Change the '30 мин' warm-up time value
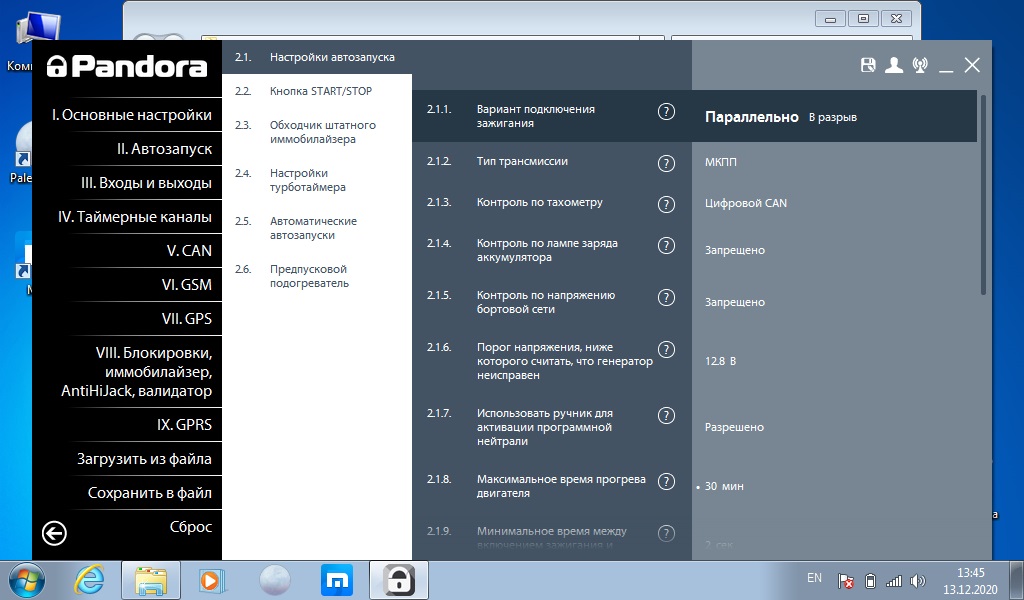Image resolution: width=1024 pixels, height=600 pixels. [x=724, y=486]
